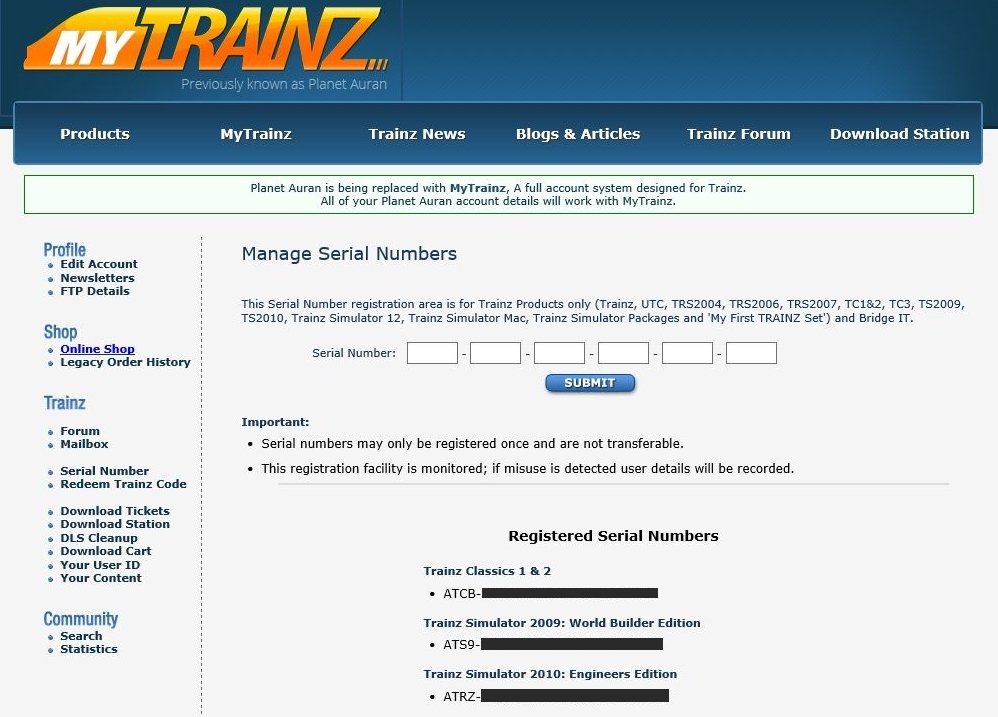Open the Products menu
The height and width of the screenshot is (717, 998).
[95, 134]
